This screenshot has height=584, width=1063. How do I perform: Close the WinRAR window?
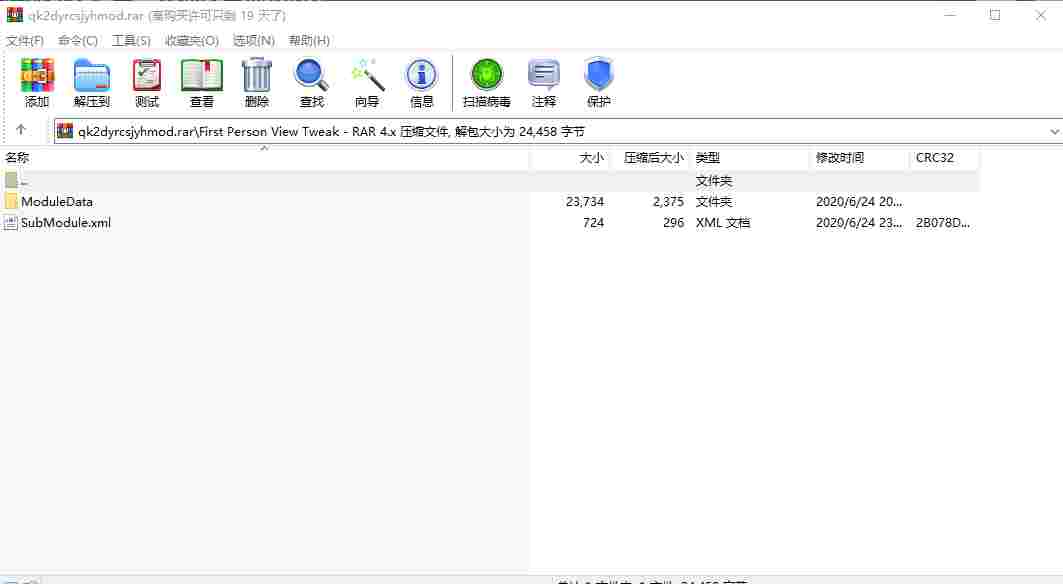tap(1041, 15)
